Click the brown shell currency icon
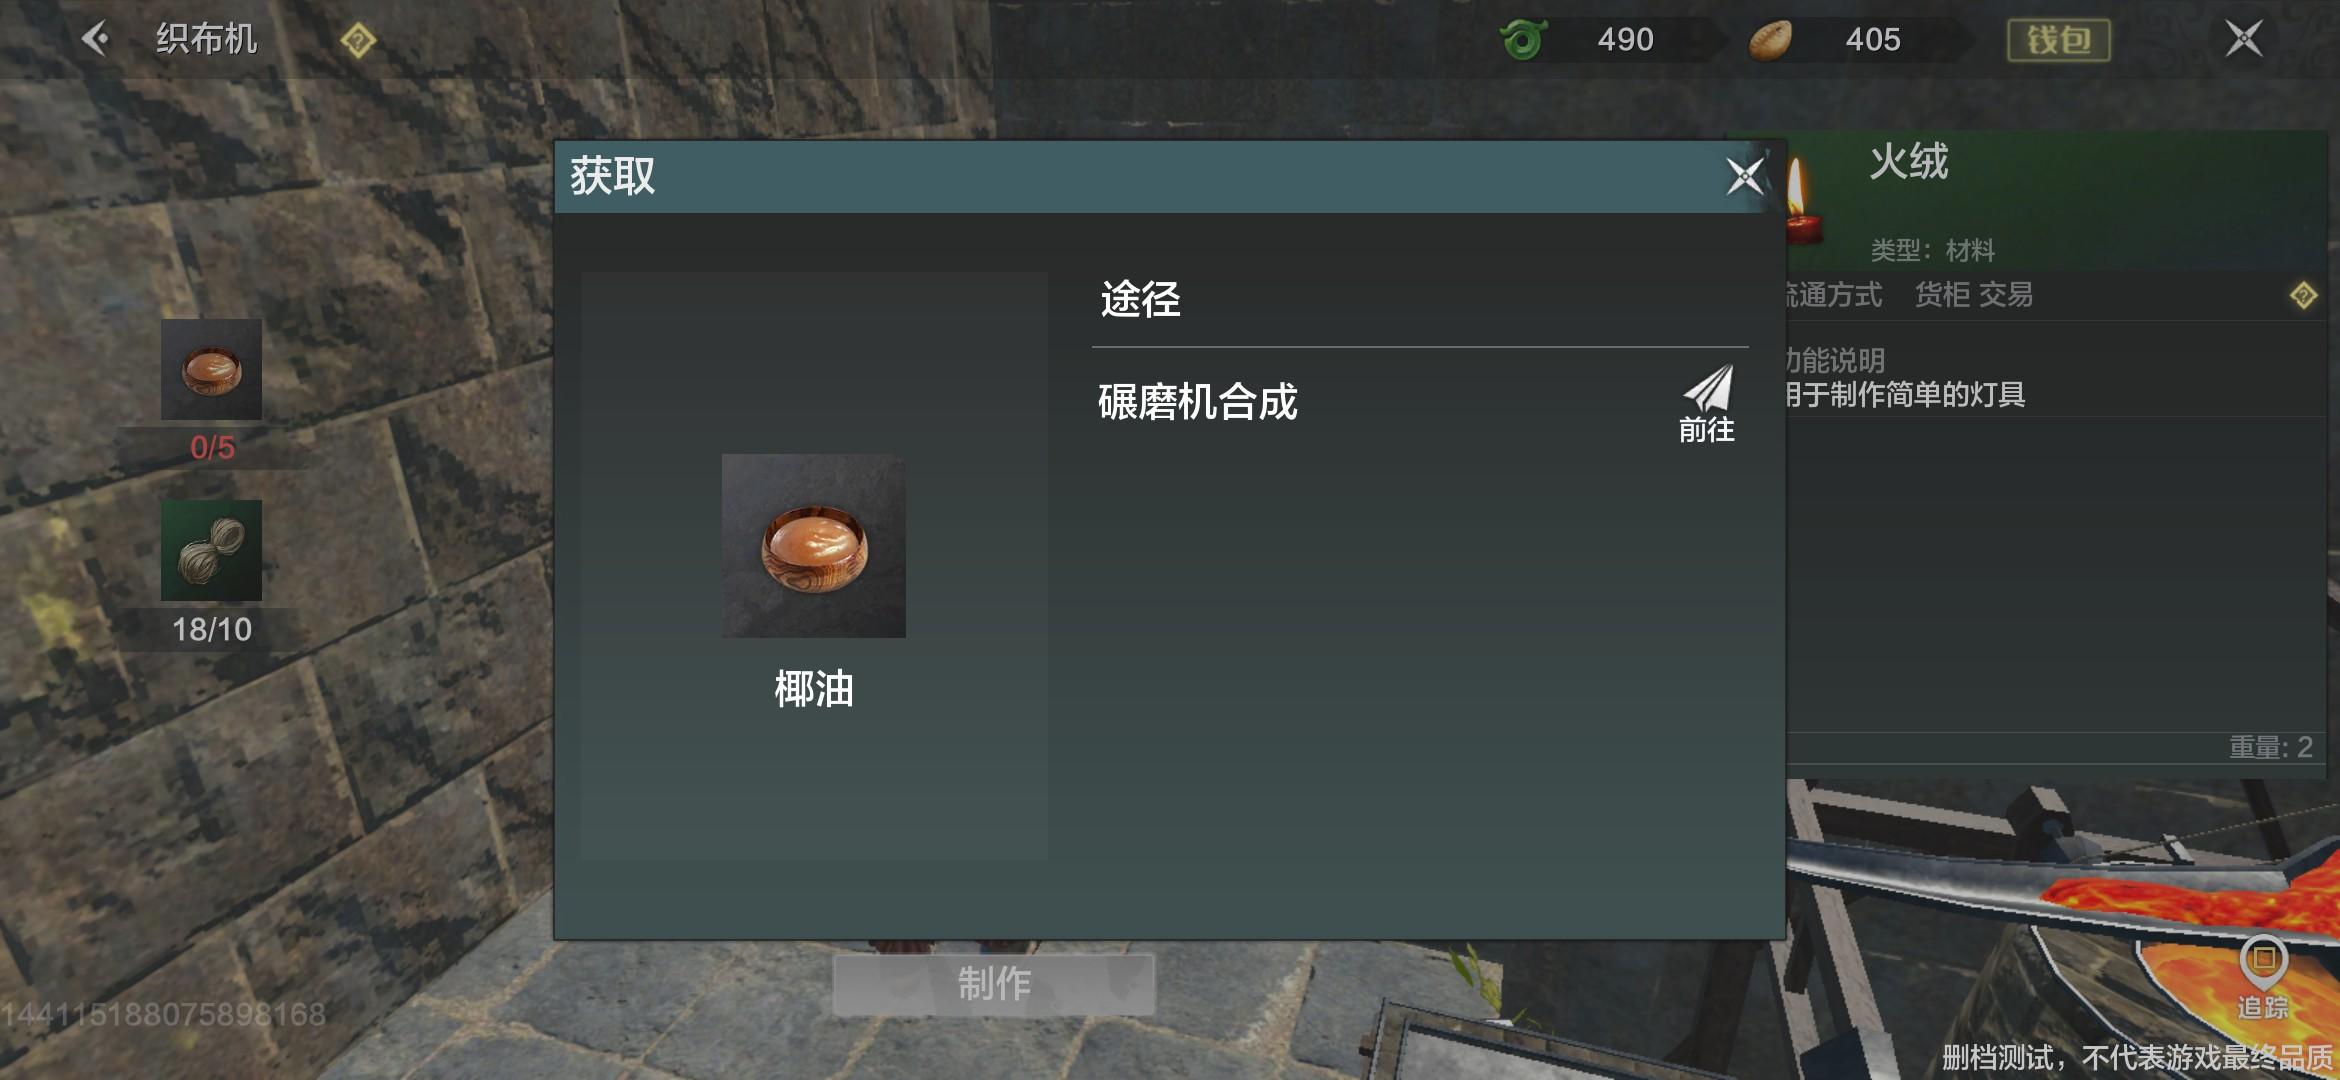Viewport: 2340px width, 1080px height. [1770, 41]
